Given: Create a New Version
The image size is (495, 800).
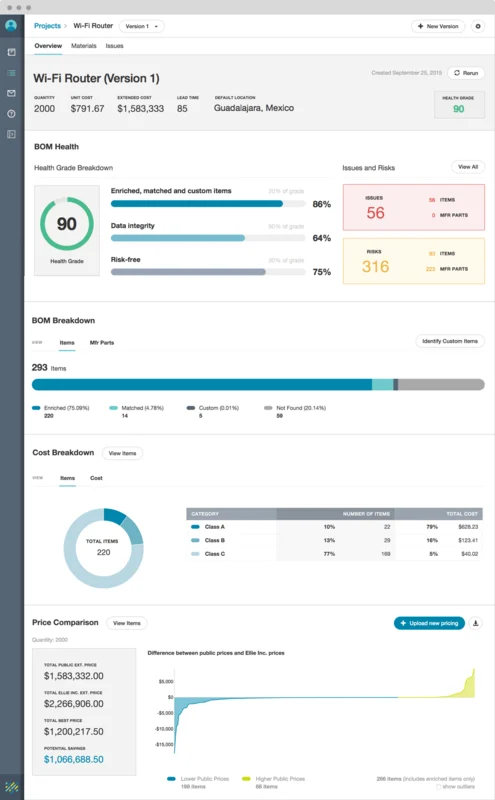Looking at the screenshot, I should pos(438,26).
